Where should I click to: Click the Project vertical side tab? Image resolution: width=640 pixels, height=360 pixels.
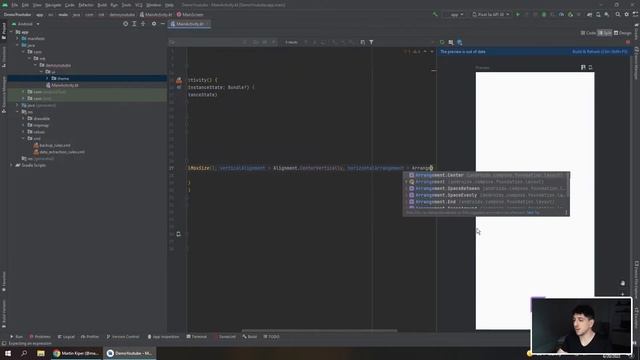(4, 31)
